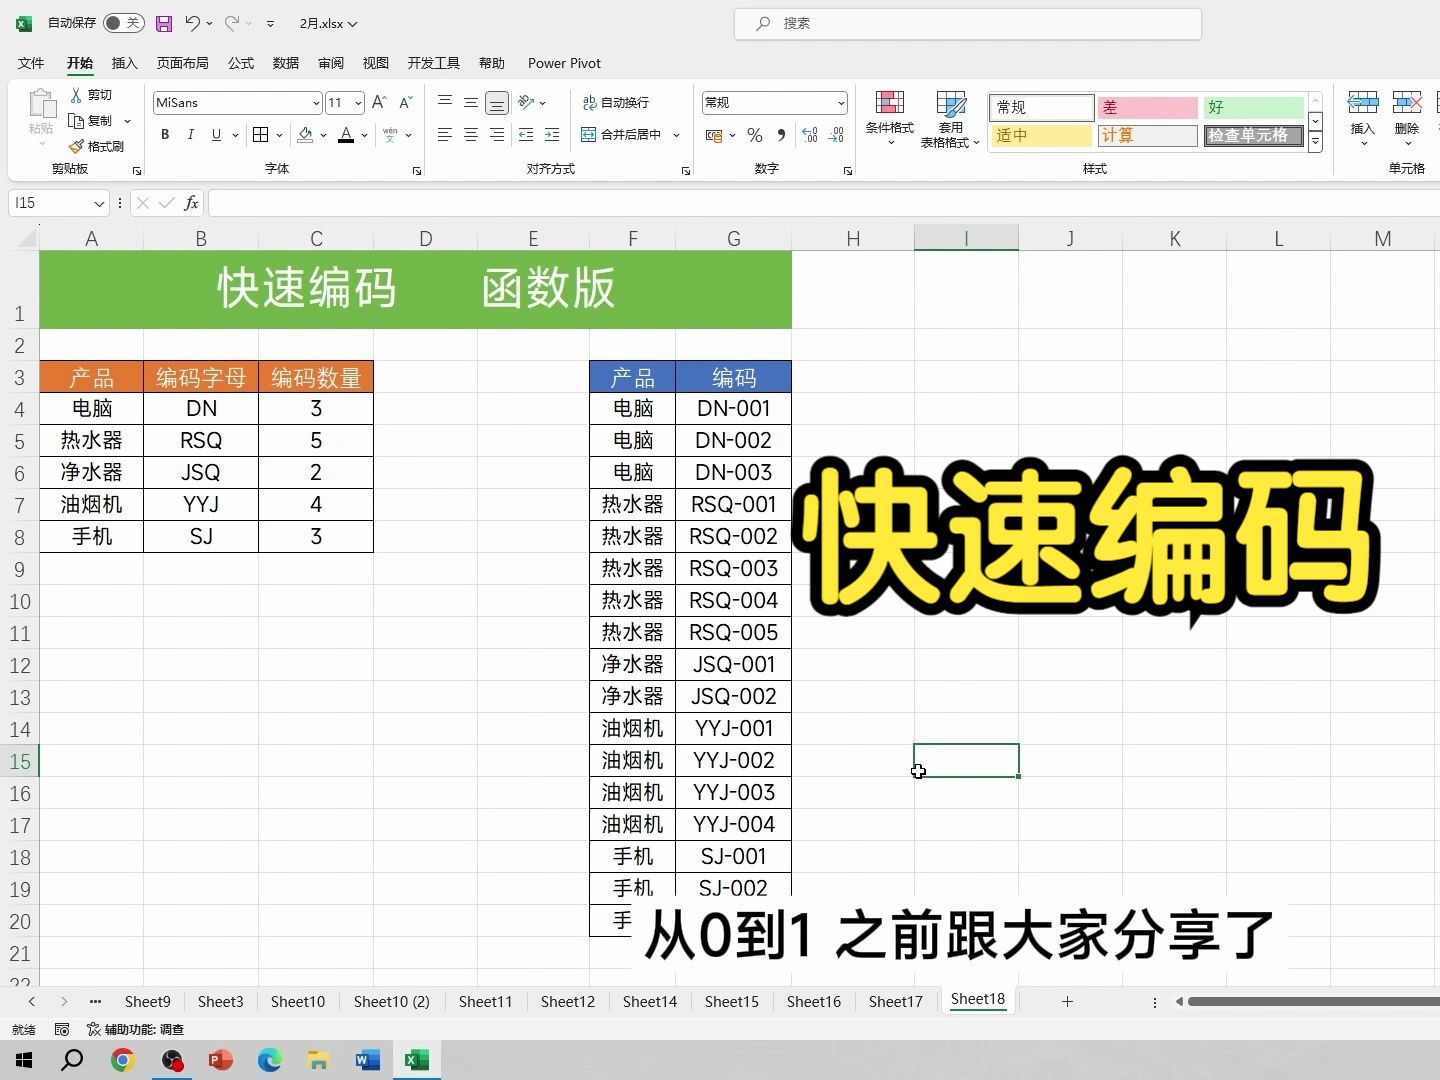Switch to the Sheet17 worksheet tab
This screenshot has height=1080, width=1440.
[895, 1001]
